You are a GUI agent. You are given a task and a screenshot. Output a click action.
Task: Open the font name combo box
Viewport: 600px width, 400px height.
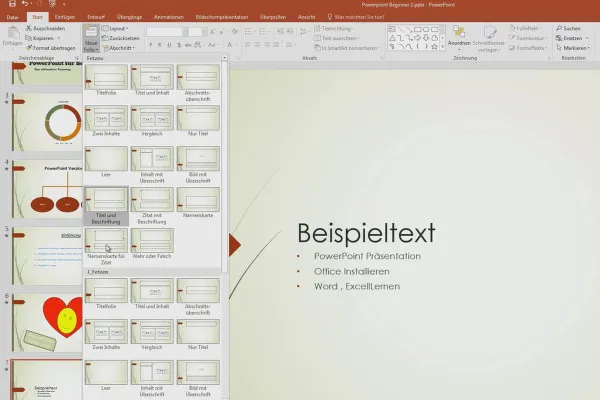pos(167,32)
